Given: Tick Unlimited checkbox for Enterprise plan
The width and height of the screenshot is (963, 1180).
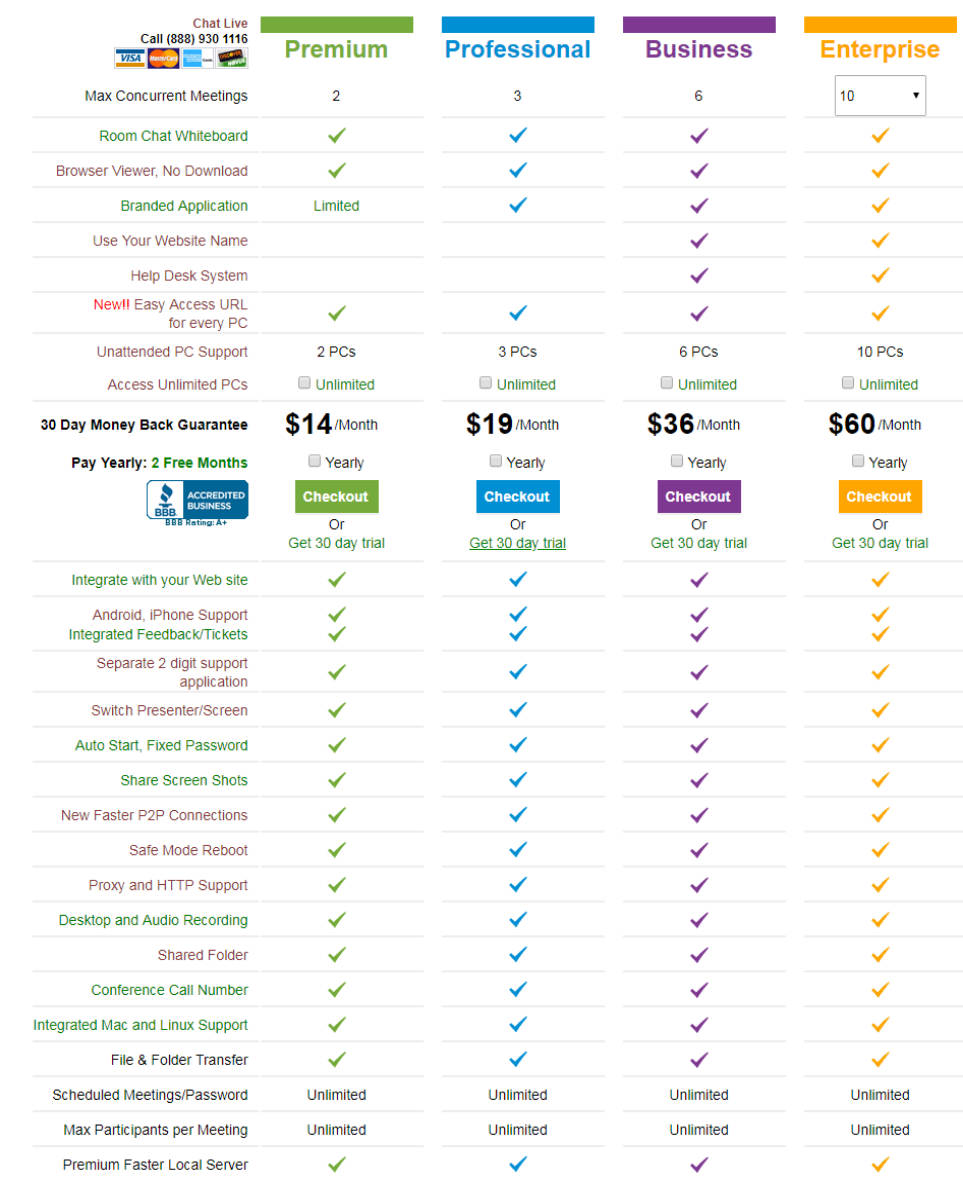Looking at the screenshot, I should [x=848, y=383].
